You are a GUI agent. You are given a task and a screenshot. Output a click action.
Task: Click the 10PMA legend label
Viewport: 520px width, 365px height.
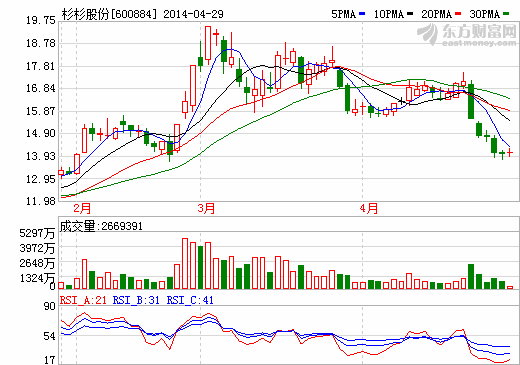point(389,14)
